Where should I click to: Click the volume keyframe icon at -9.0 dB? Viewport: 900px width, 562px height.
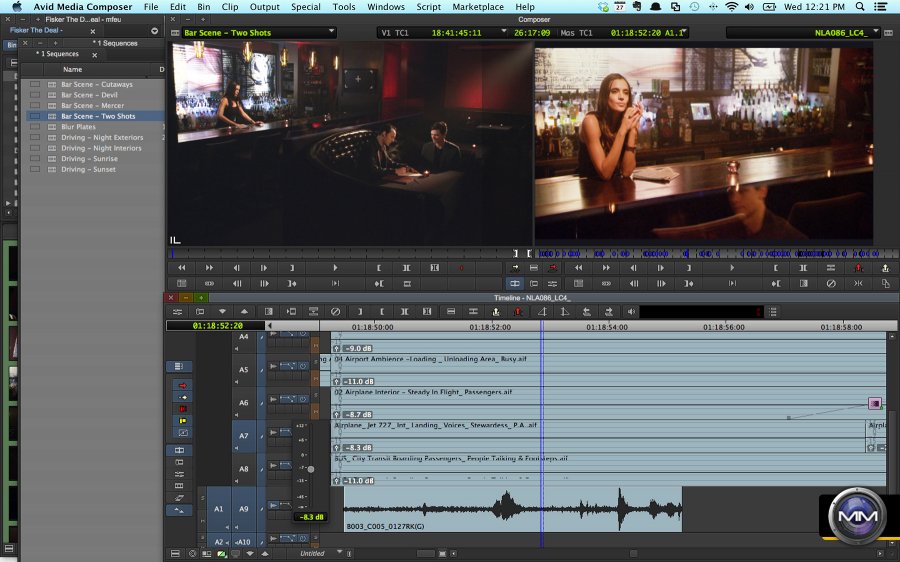(337, 349)
